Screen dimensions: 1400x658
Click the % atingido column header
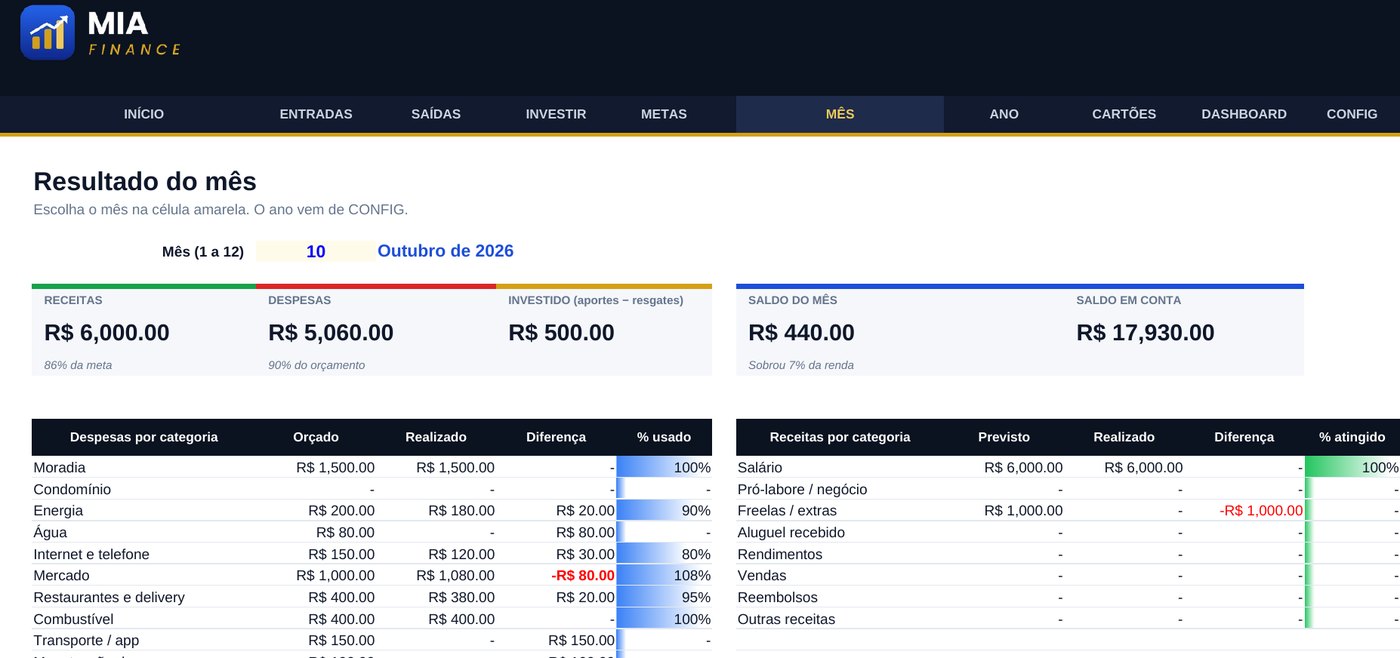tap(1352, 437)
